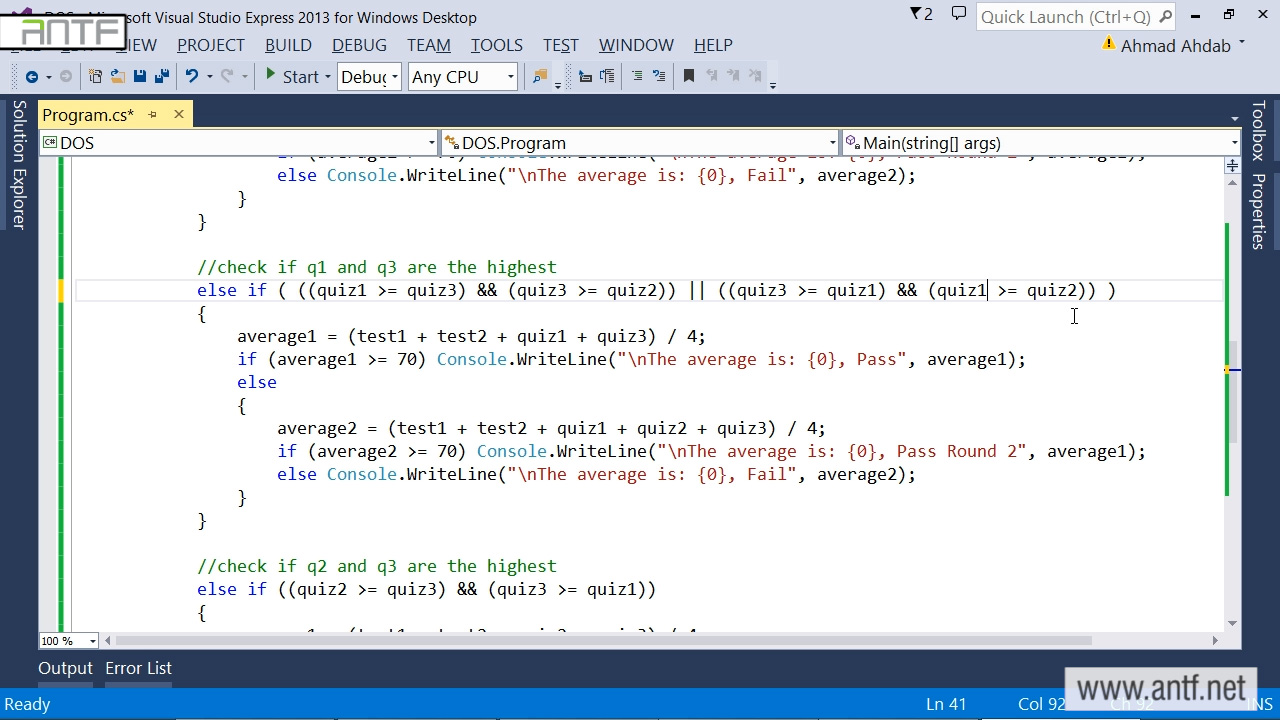Image resolution: width=1280 pixels, height=720 pixels.
Task: Click the Comment out selected lines icon
Action: click(x=636, y=77)
